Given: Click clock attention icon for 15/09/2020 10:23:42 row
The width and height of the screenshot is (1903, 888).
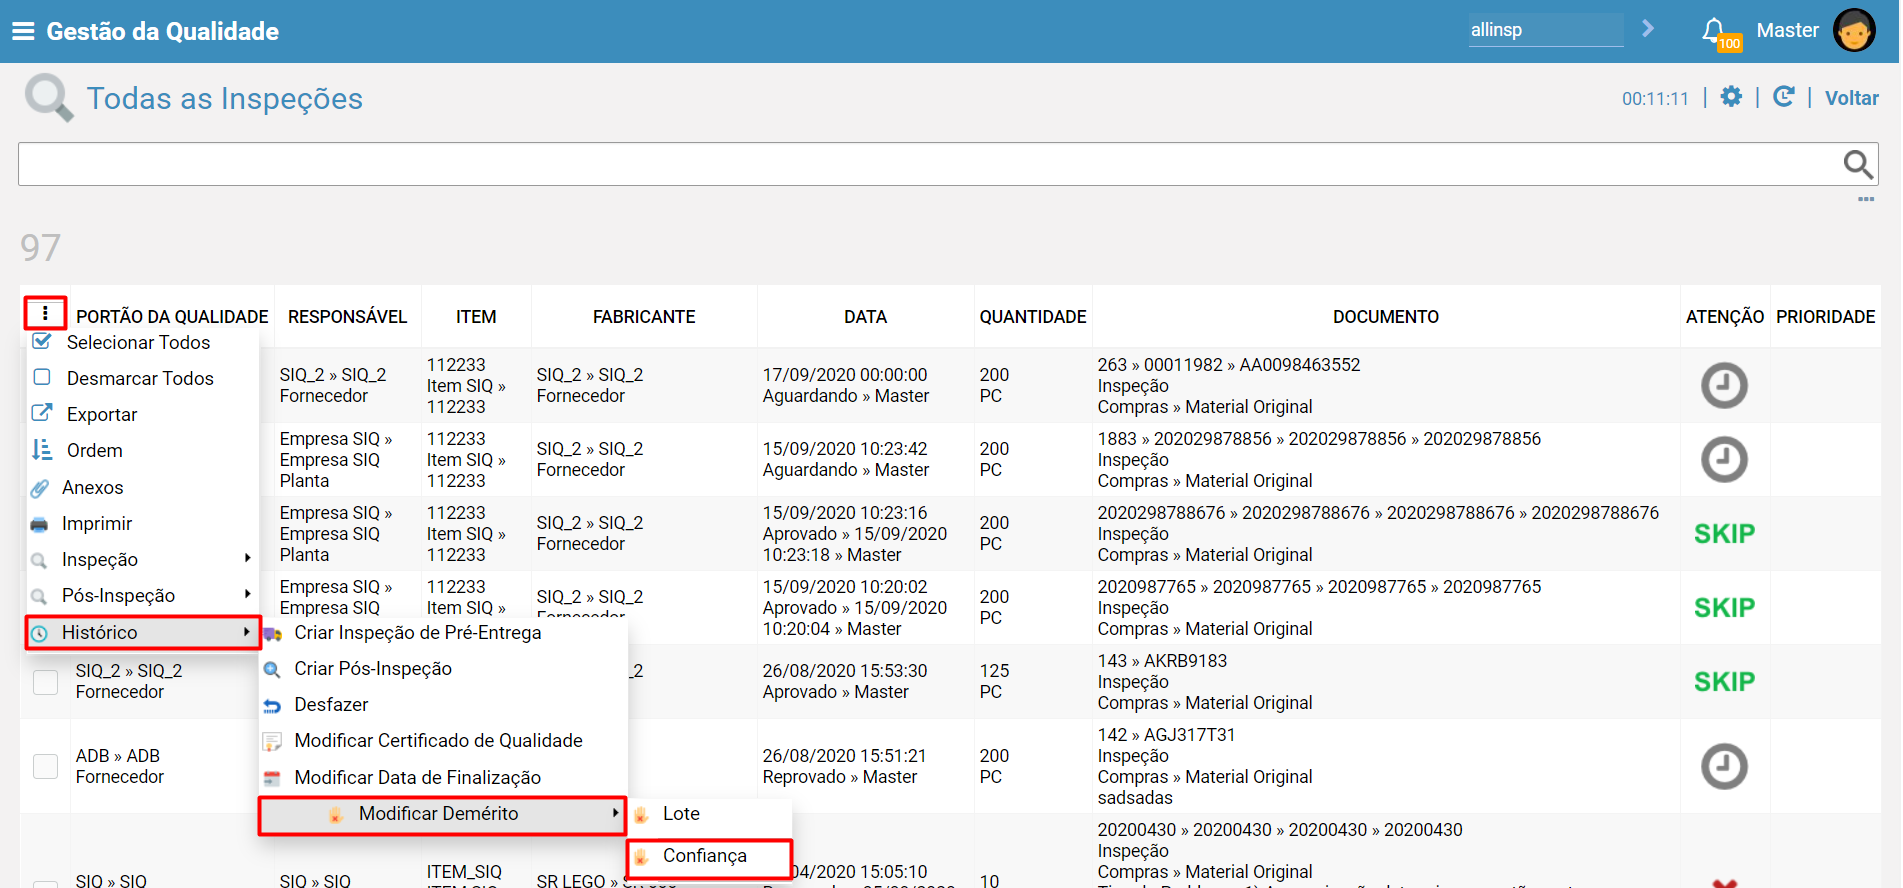Looking at the screenshot, I should point(1724,459).
